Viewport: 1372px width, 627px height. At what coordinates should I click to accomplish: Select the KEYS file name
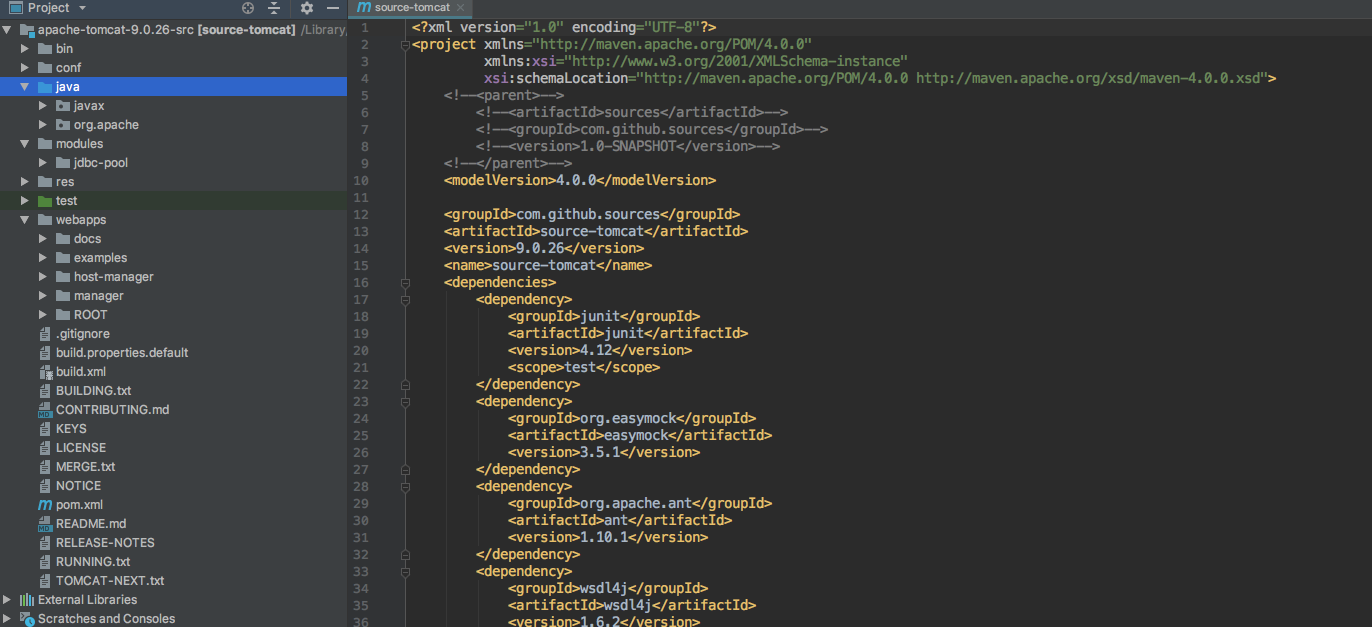coord(71,429)
